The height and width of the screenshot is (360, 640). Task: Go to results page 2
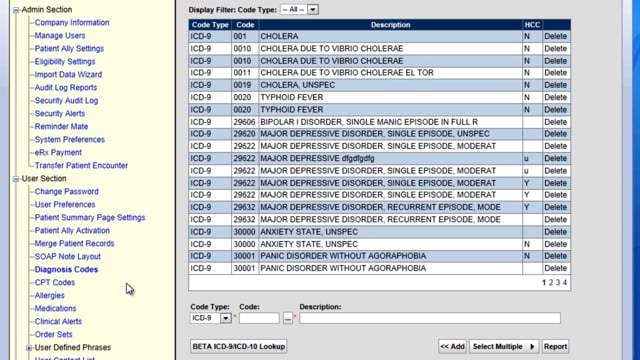coord(551,282)
